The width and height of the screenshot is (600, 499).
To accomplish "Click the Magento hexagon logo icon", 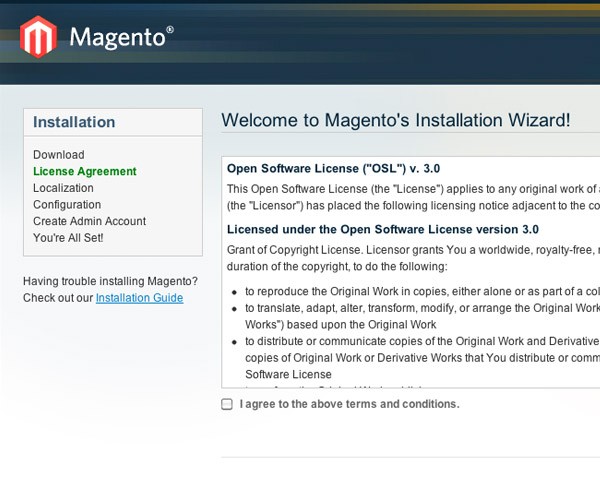I will coord(38,37).
